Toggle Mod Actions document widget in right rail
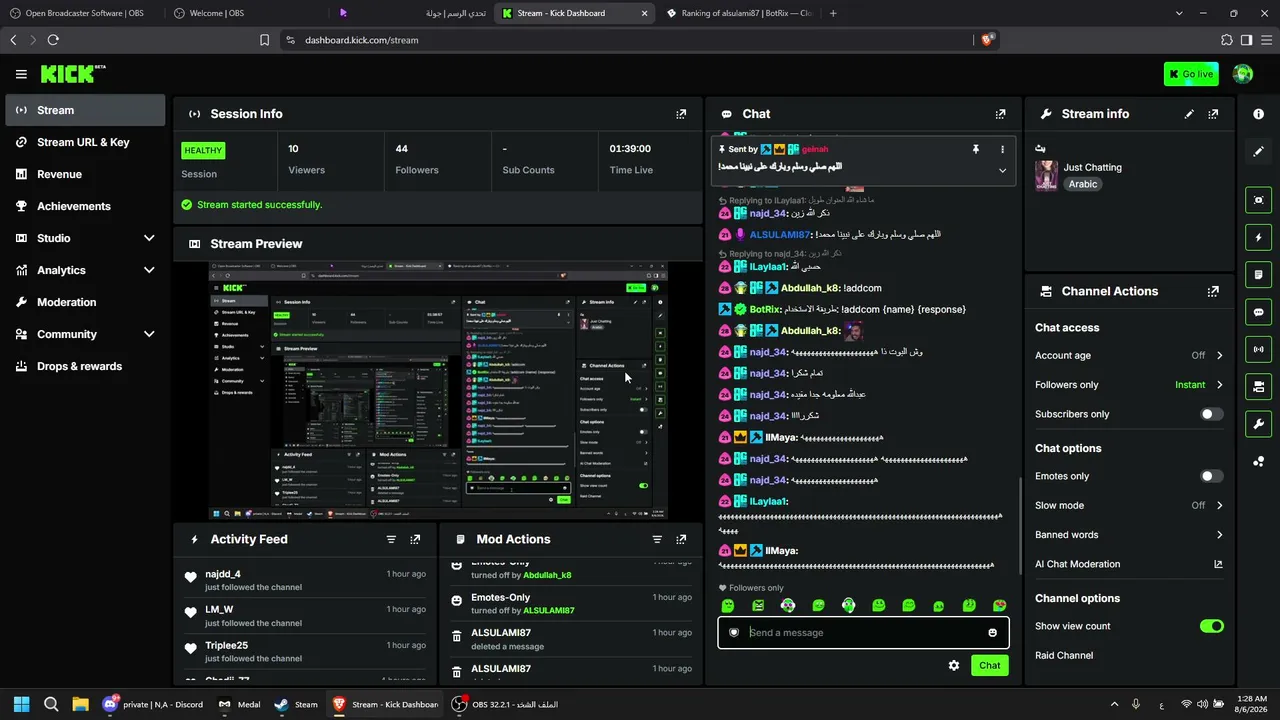The width and height of the screenshot is (1280, 720). click(1258, 275)
